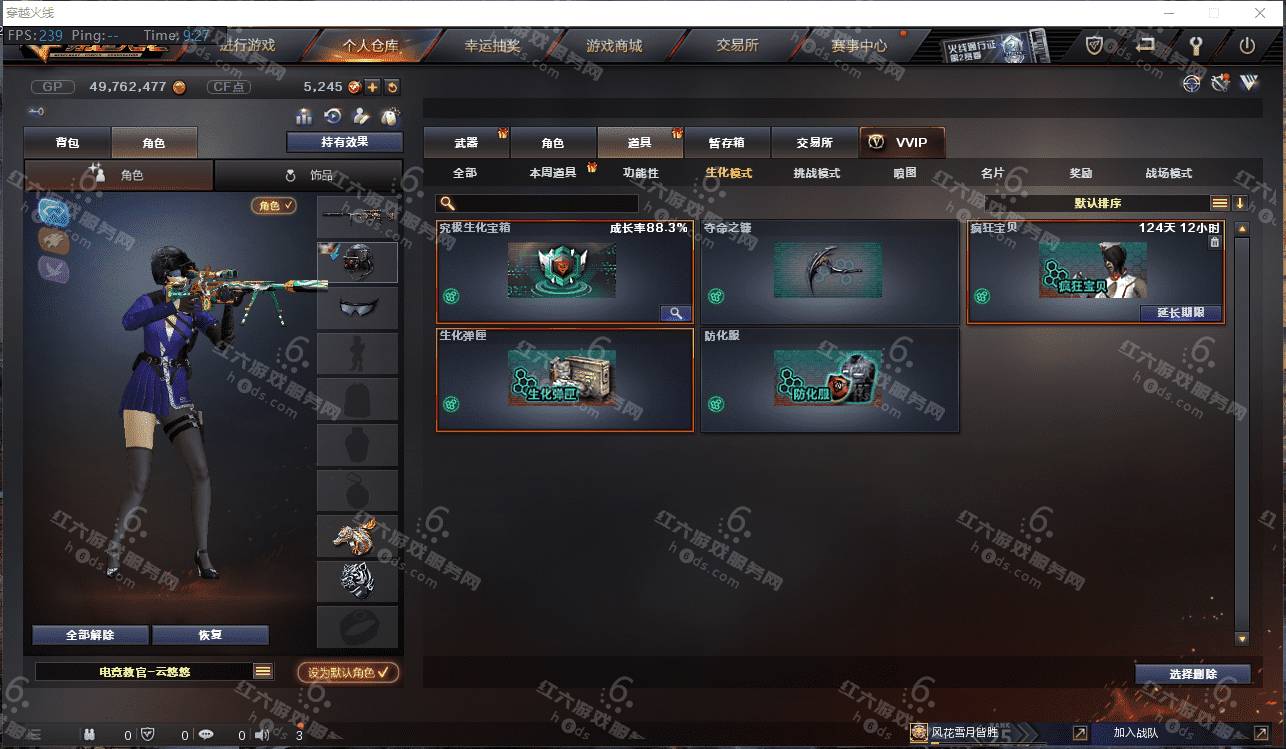
Task: Click the 延长期限 button
Action: (1181, 313)
